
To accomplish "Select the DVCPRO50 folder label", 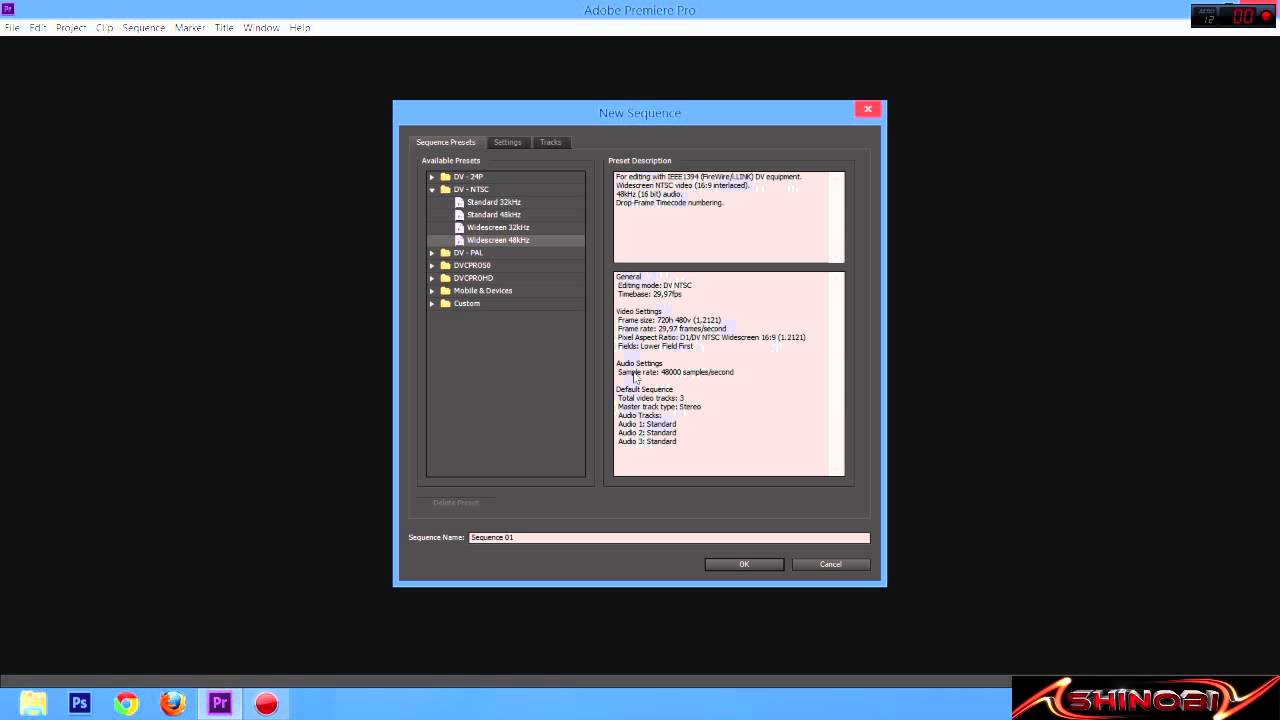I will (472, 266).
